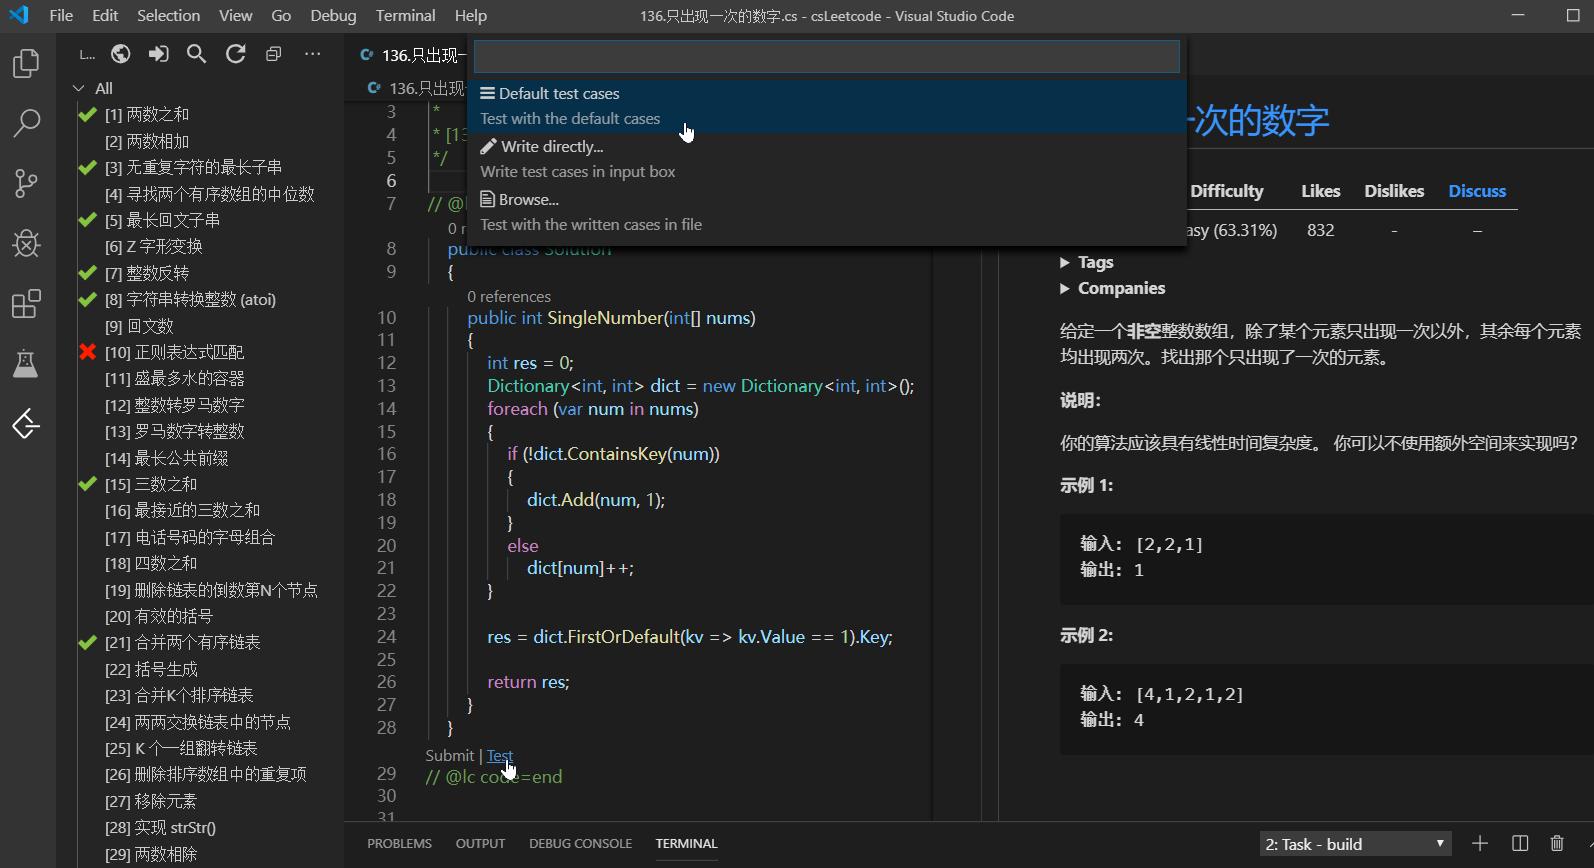This screenshot has height=868, width=1594.
Task: Click the LeetCode globe endpoint icon
Action: click(x=121, y=54)
